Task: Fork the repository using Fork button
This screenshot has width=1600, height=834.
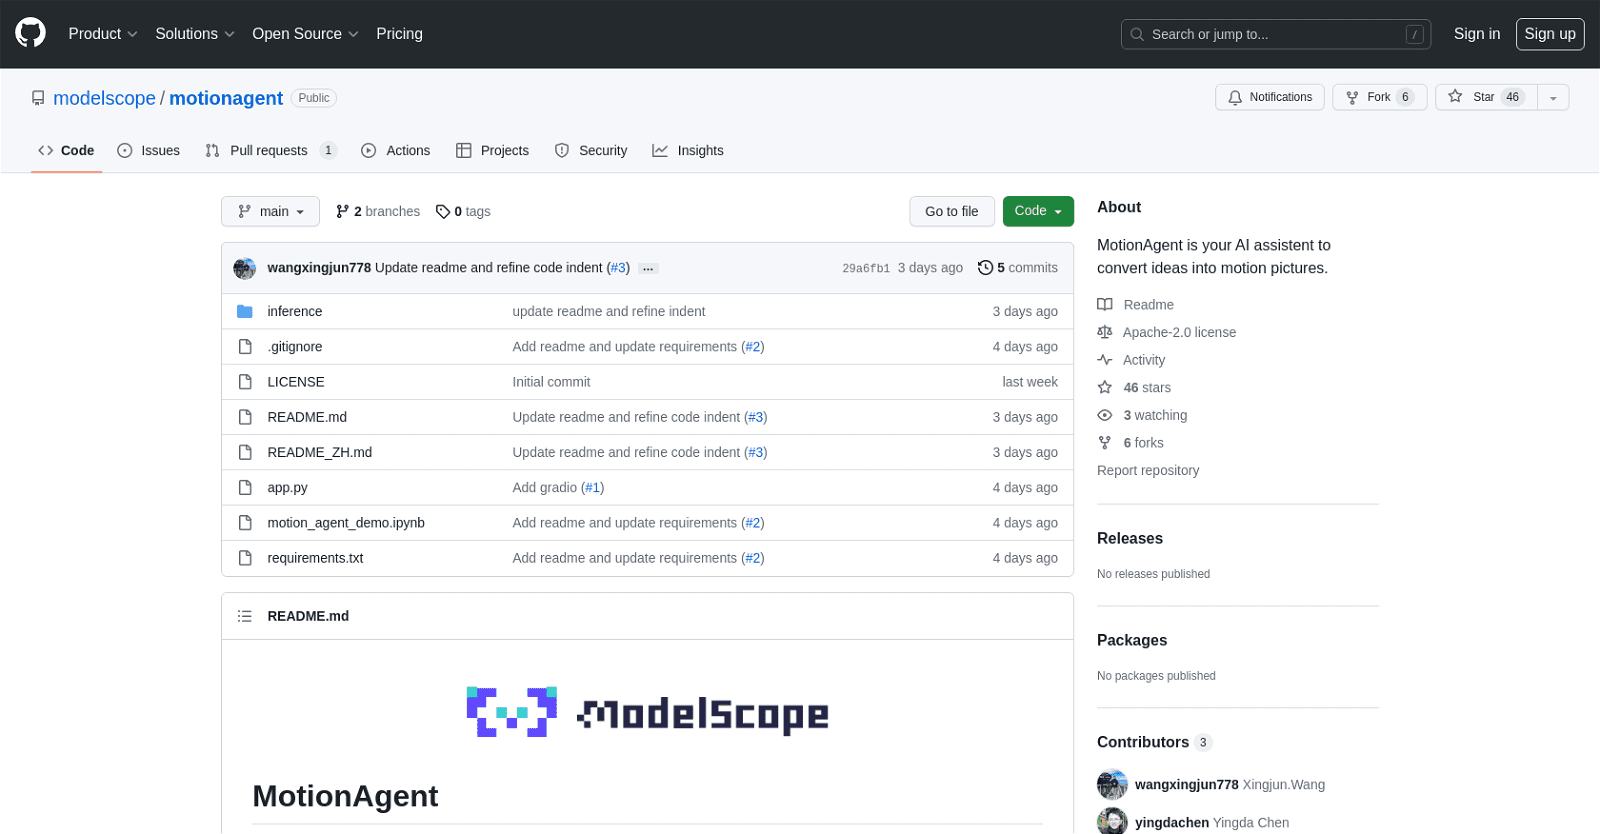Action: click(1378, 97)
